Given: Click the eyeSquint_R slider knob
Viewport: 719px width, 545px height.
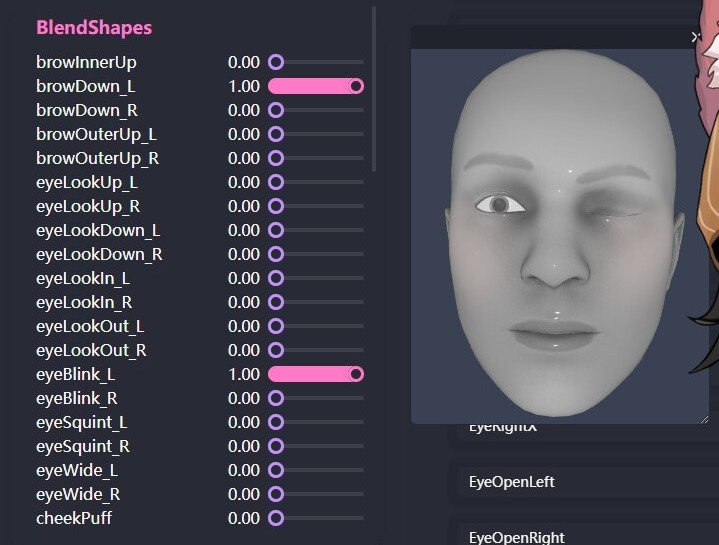Looking at the screenshot, I should click(276, 446).
